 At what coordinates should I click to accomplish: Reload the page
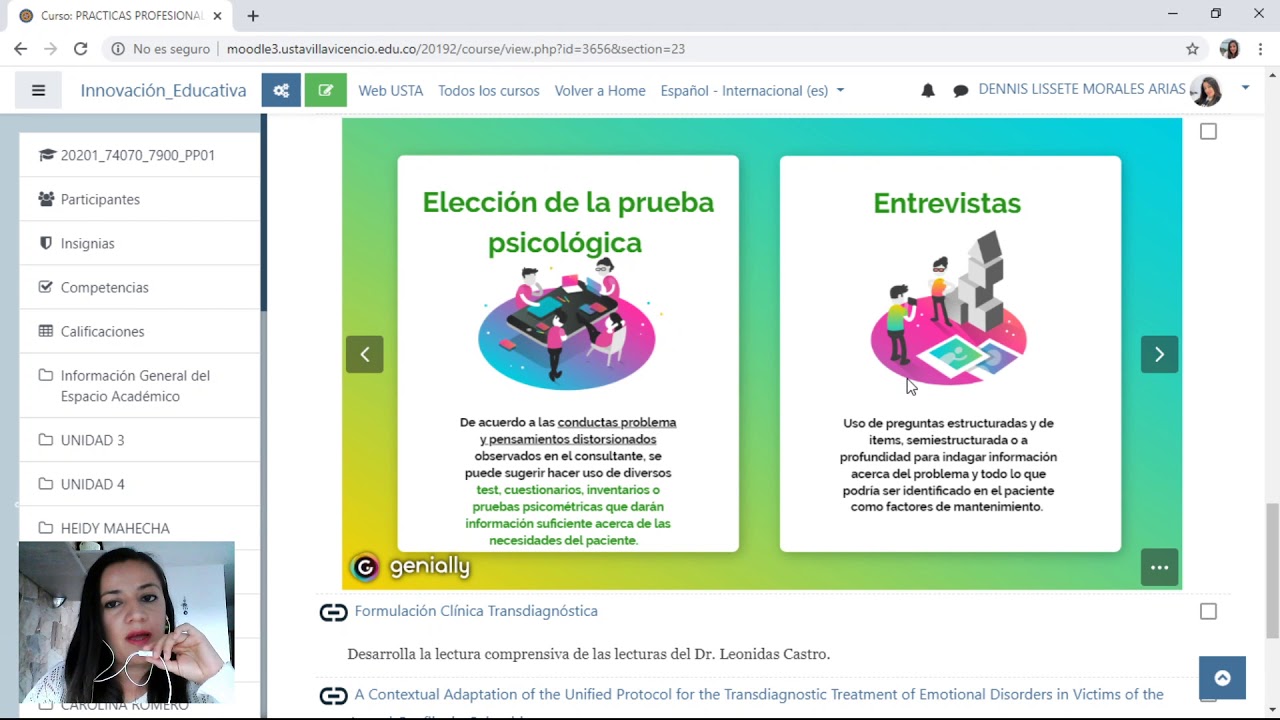click(81, 48)
